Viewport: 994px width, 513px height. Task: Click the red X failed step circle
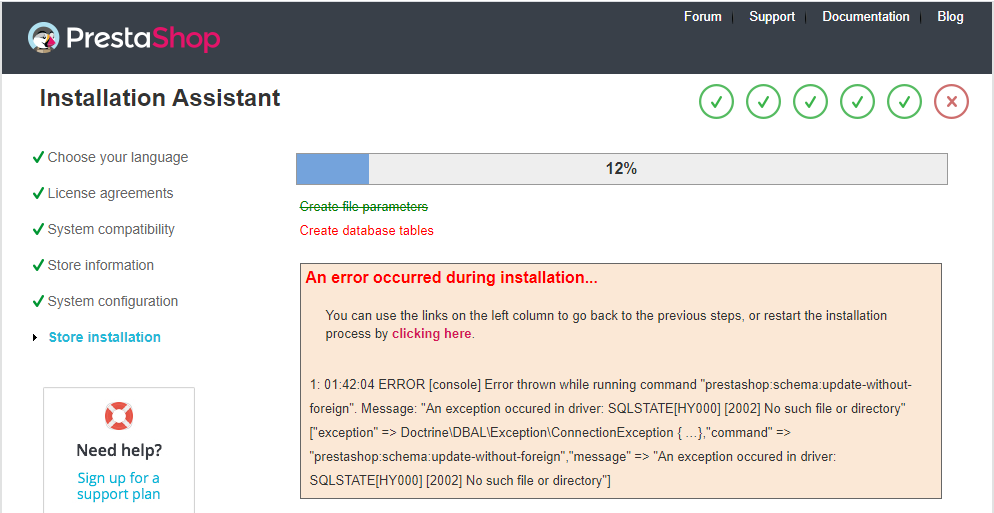[951, 101]
